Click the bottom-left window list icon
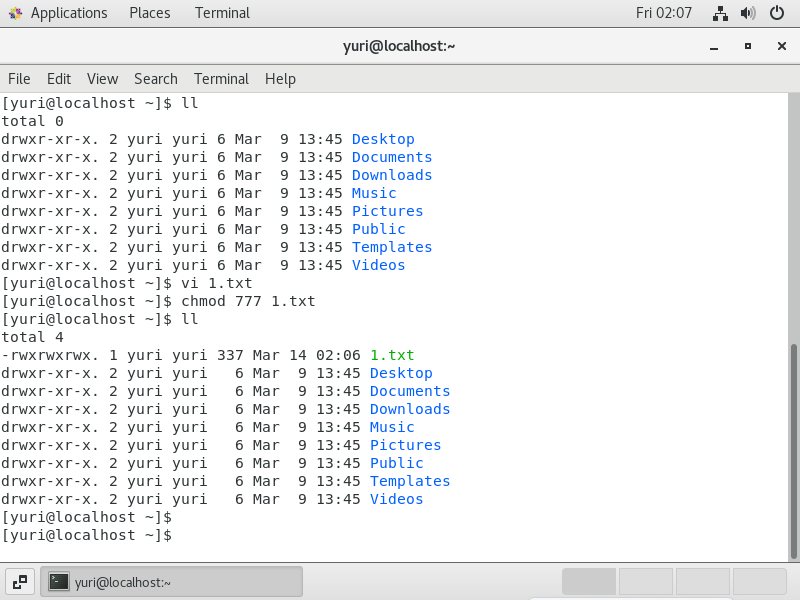 click(19, 581)
